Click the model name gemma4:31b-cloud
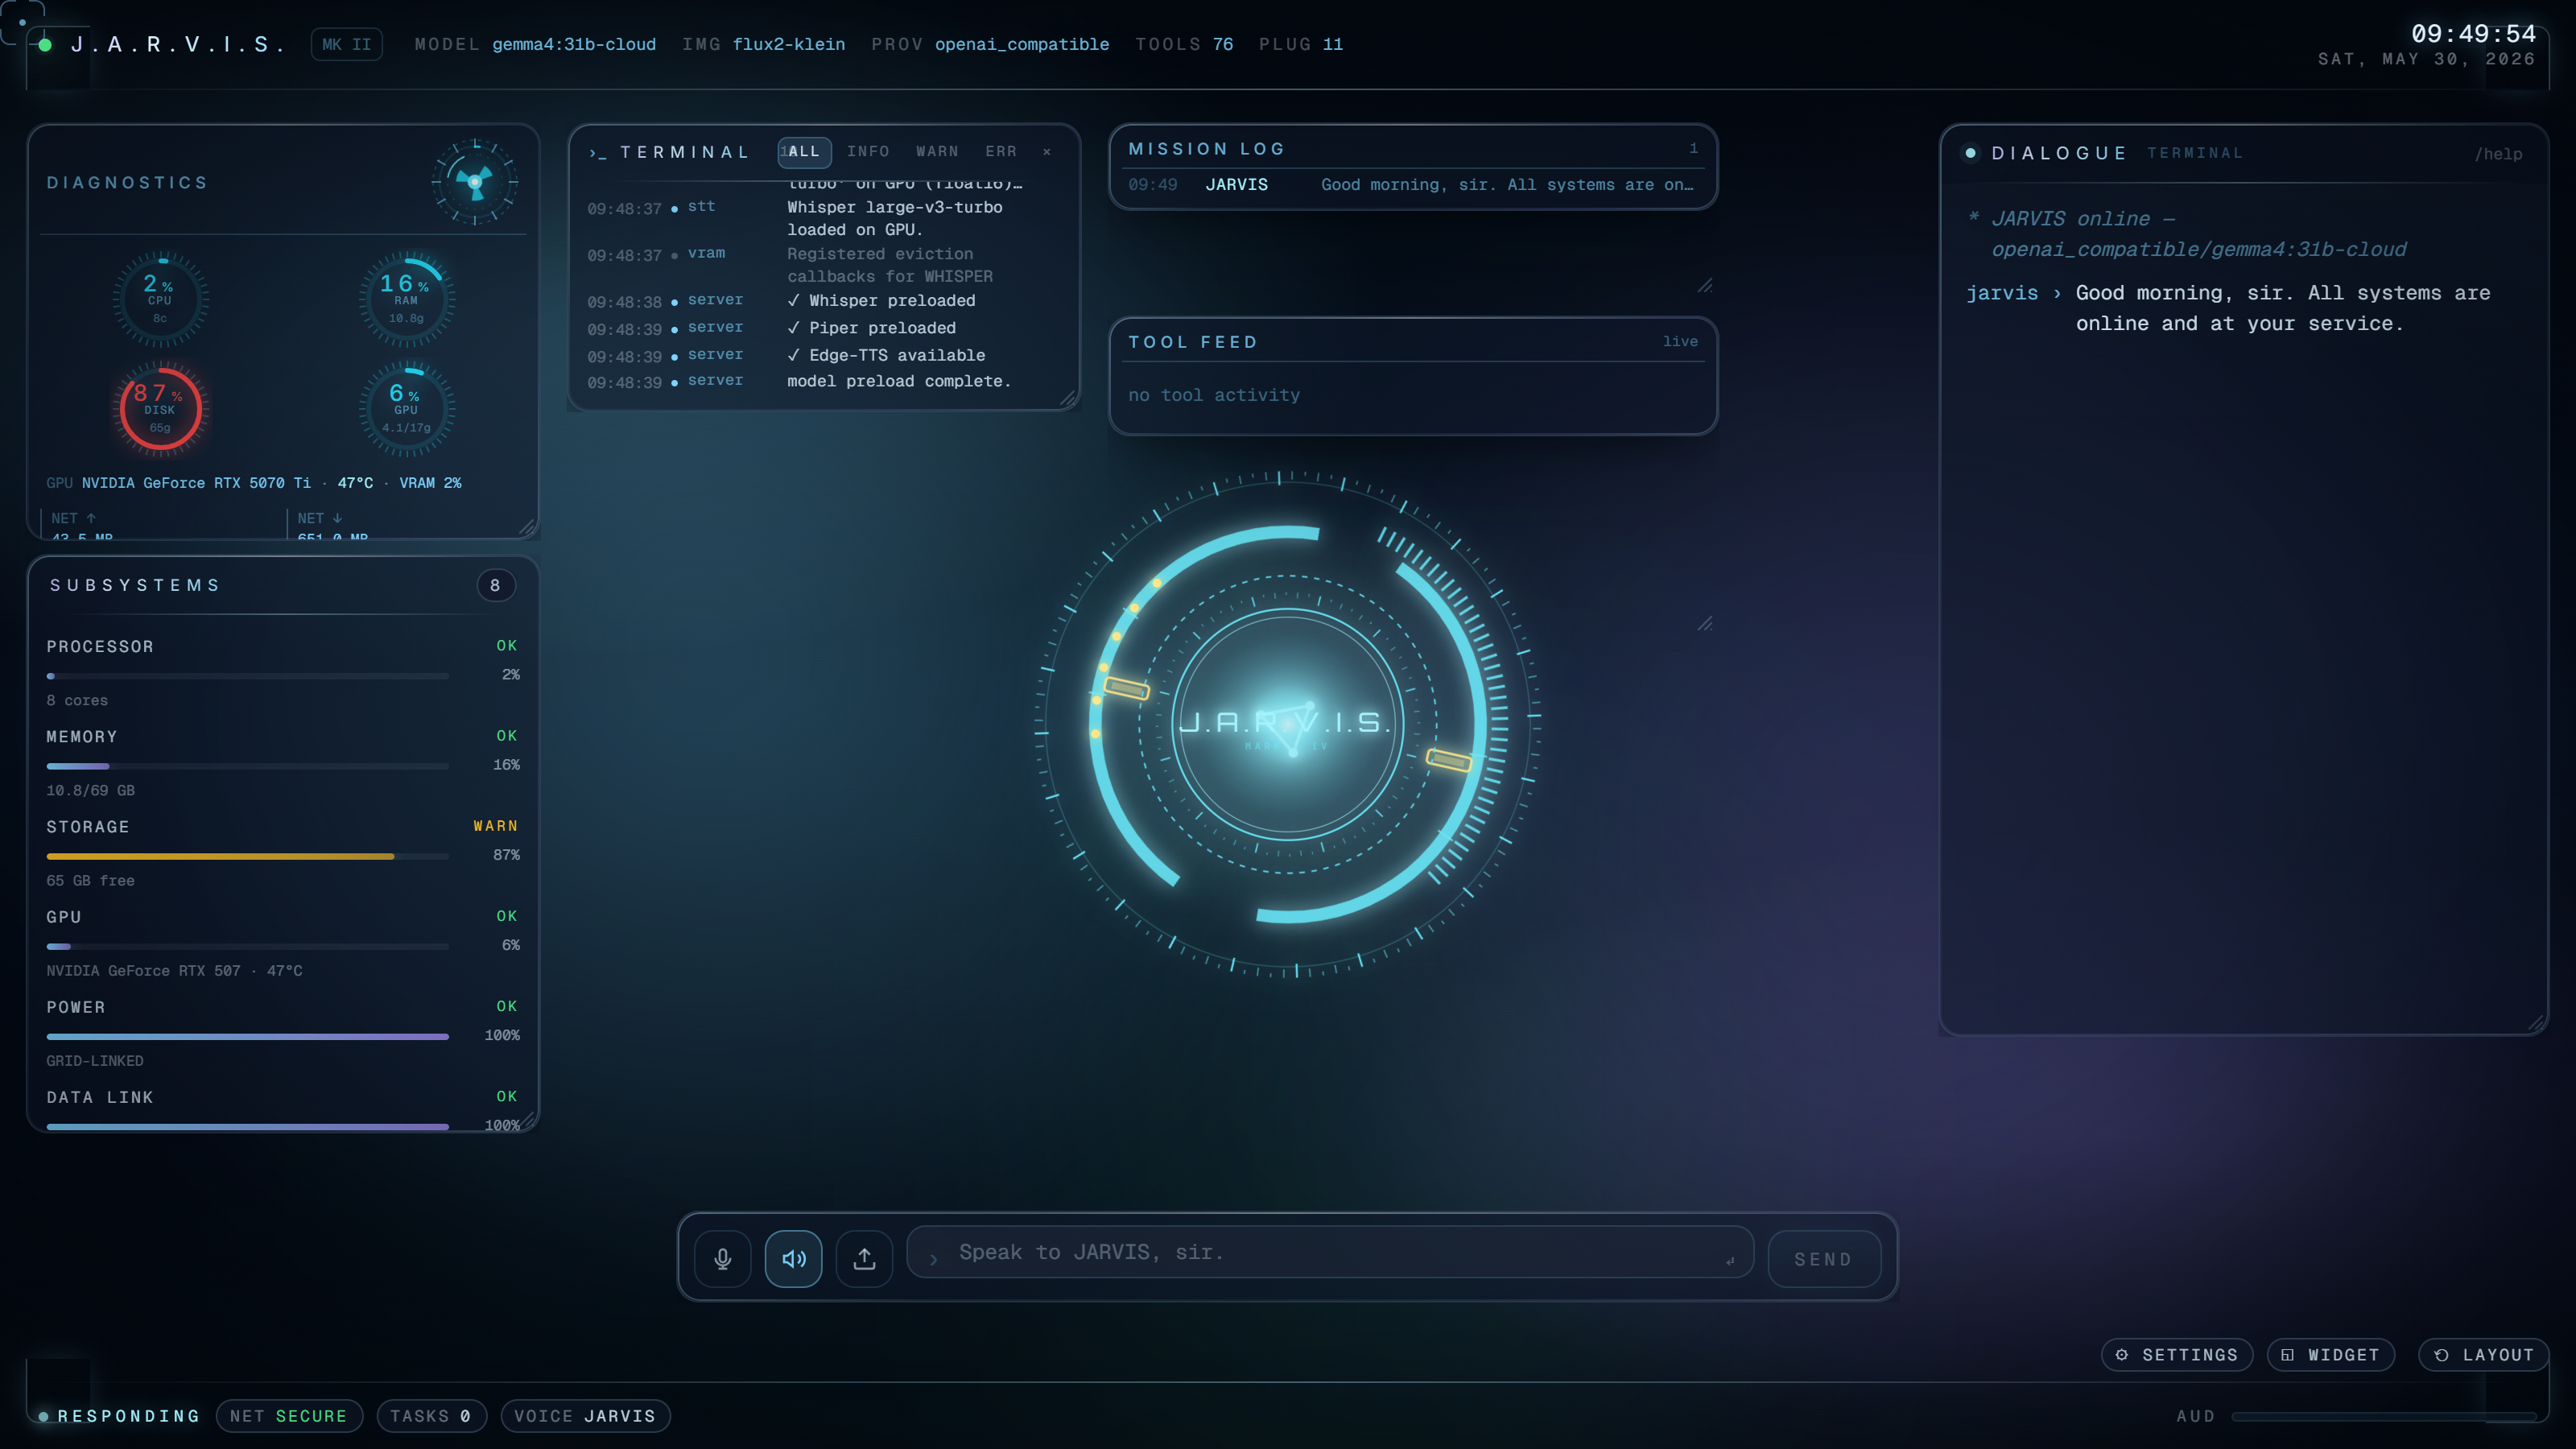This screenshot has width=2576, height=1449. pyautogui.click(x=574, y=44)
